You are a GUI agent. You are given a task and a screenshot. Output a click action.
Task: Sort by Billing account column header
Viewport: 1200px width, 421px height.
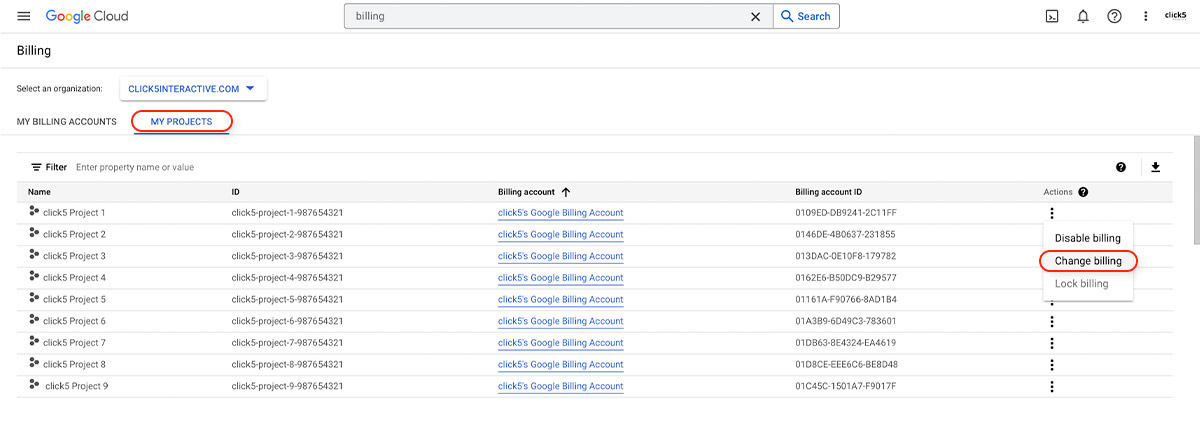click(534, 191)
